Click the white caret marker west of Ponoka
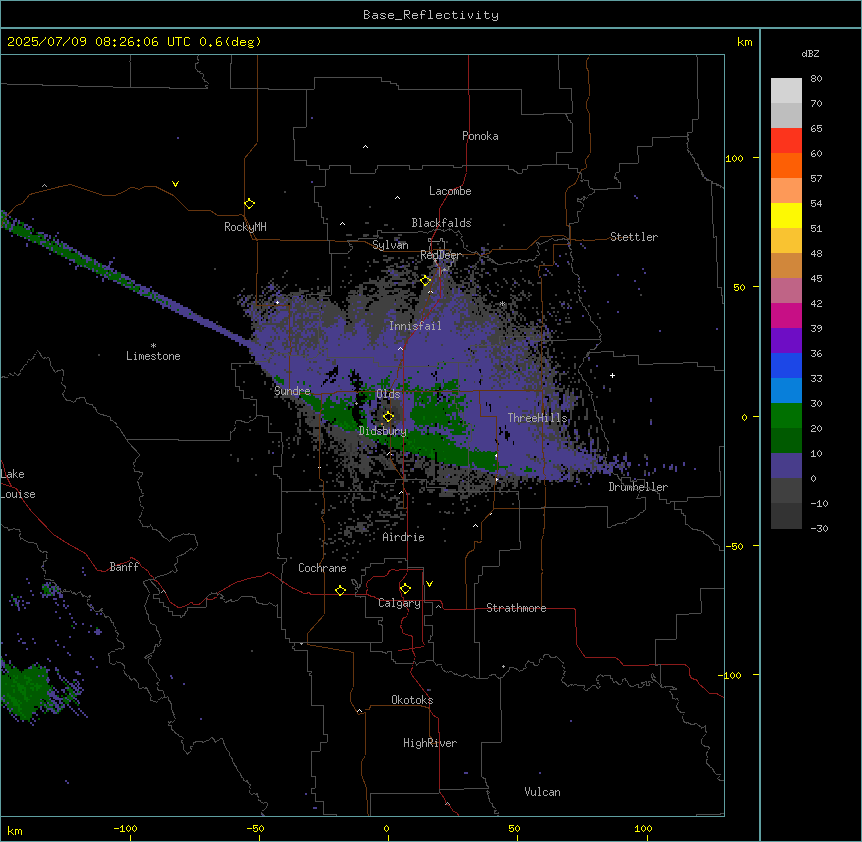862x842 pixels. [366, 147]
